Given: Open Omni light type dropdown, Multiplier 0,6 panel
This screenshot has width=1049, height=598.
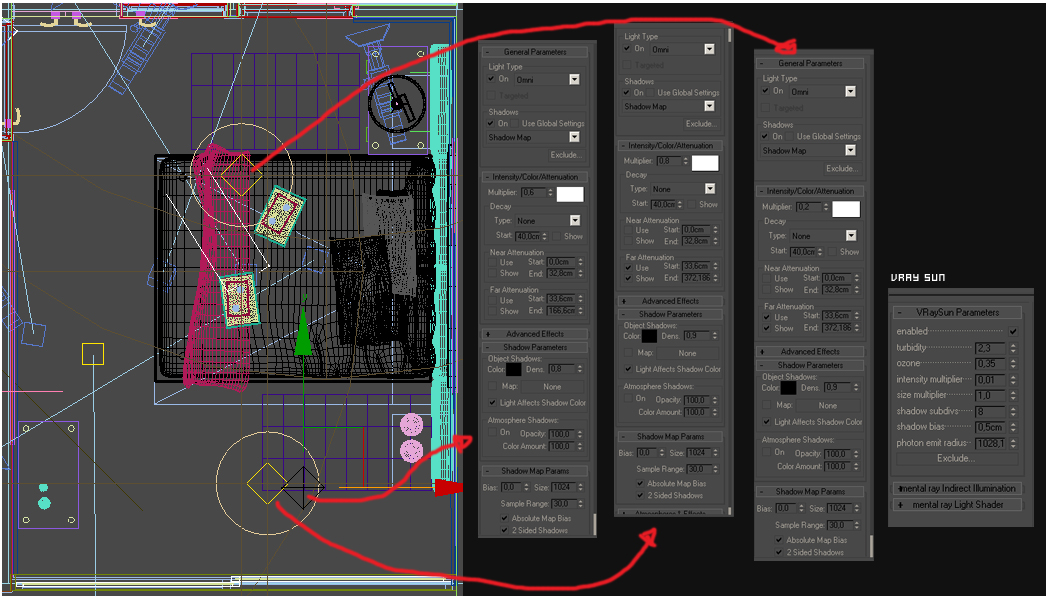Looking at the screenshot, I should point(574,80).
